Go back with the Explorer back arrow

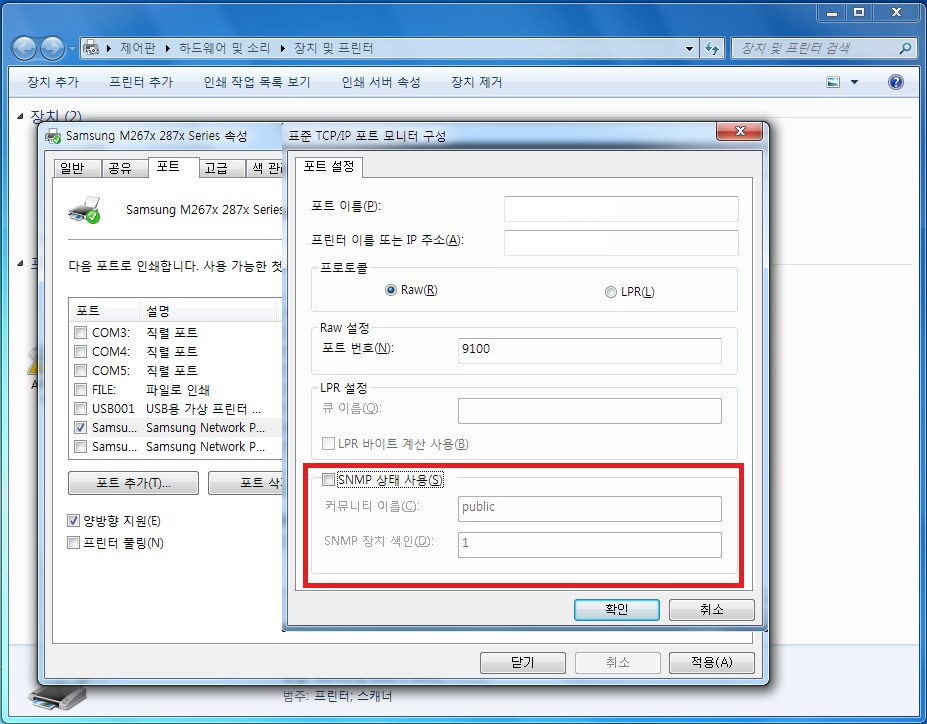coord(24,48)
